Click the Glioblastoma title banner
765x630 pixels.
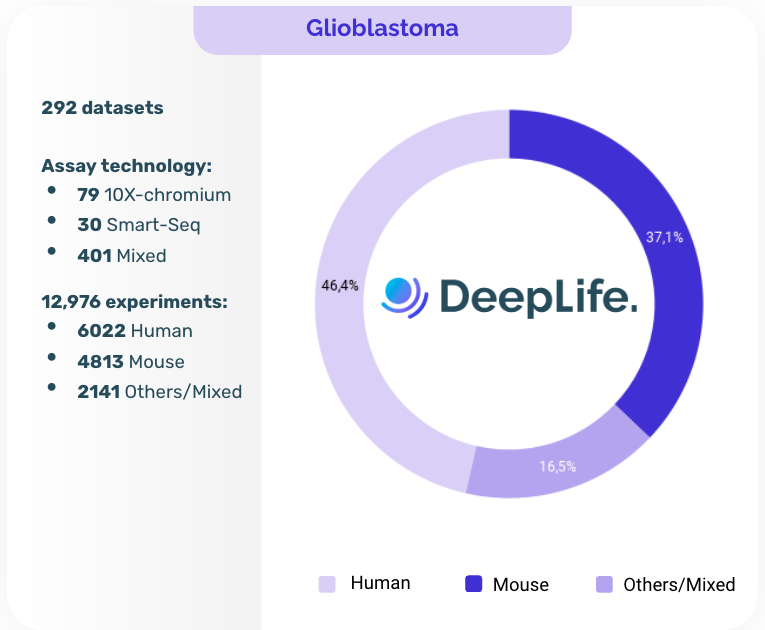click(382, 29)
